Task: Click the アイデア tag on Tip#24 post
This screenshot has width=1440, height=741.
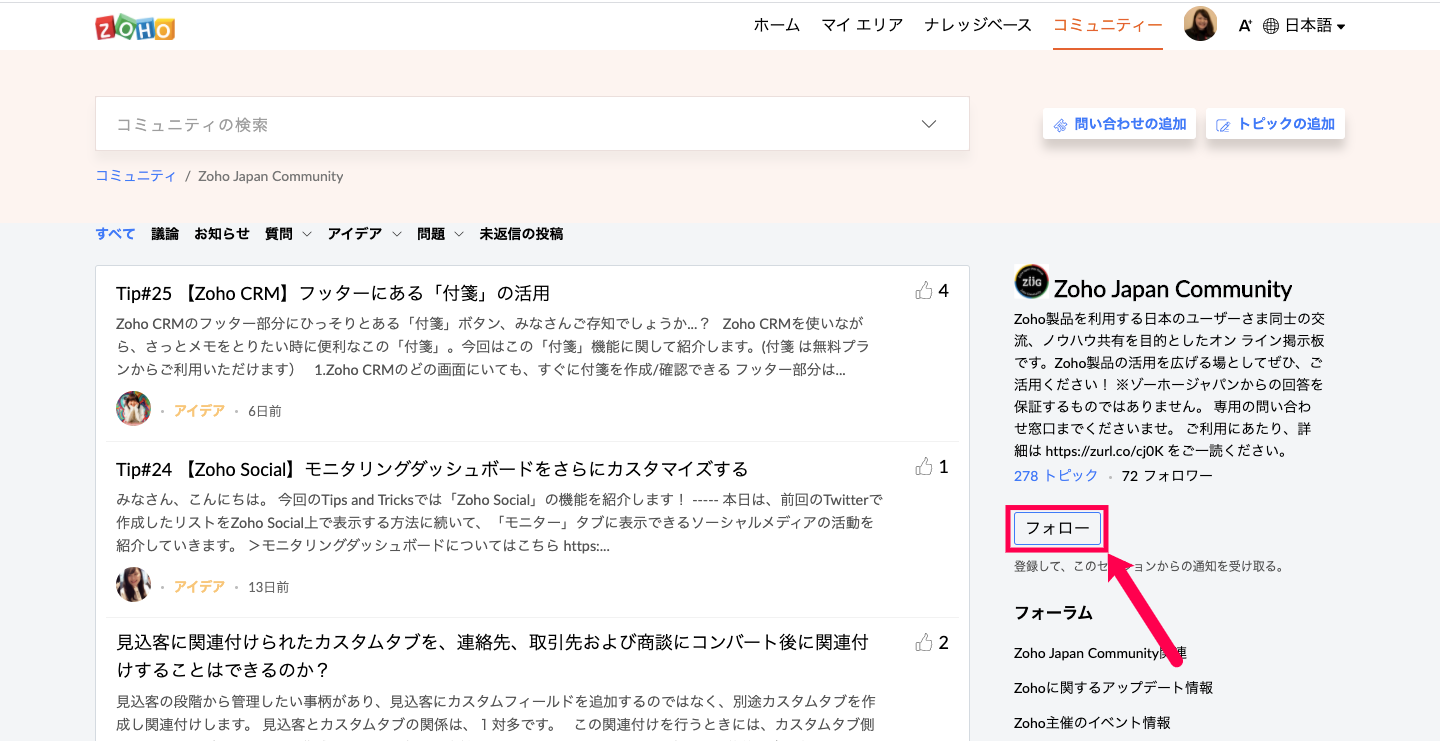Action: (199, 587)
